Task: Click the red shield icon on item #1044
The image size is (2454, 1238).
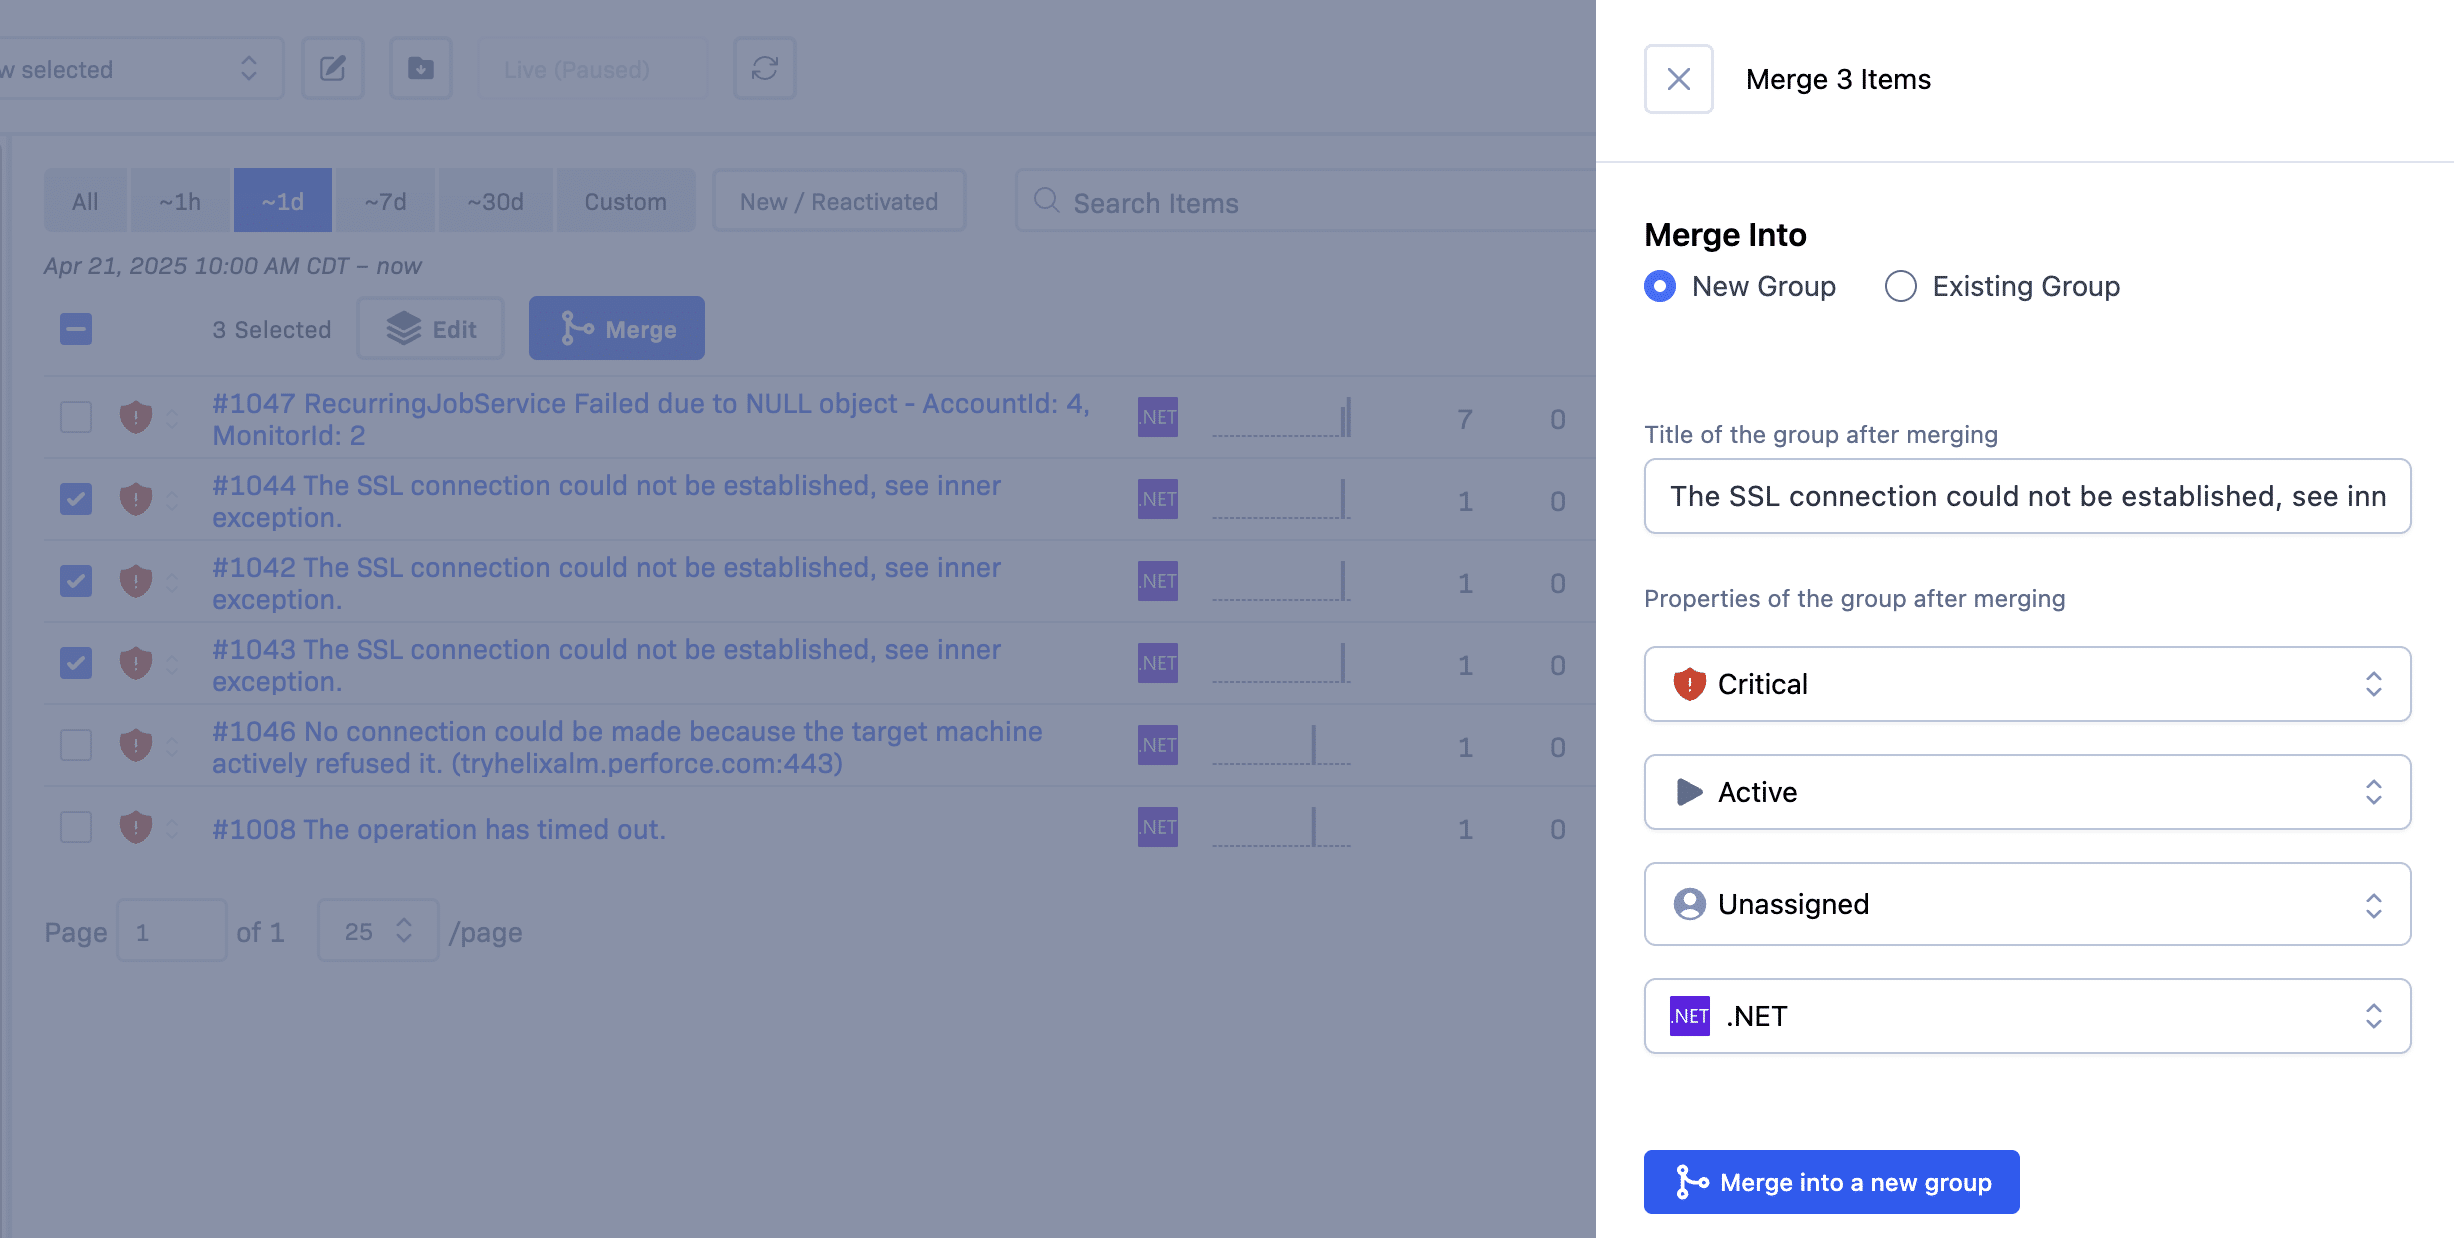Action: point(136,499)
